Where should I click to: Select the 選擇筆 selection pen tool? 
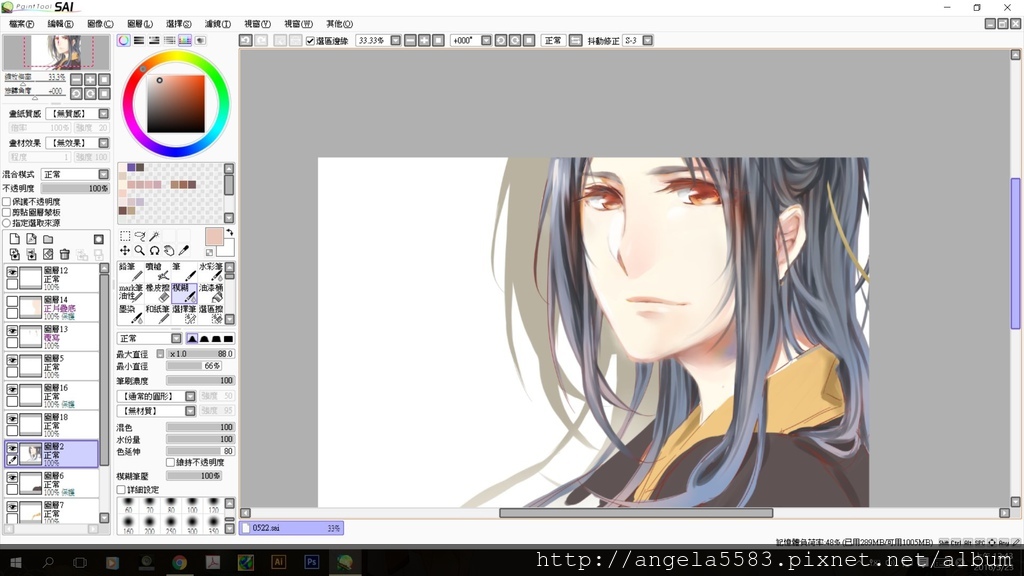184,313
